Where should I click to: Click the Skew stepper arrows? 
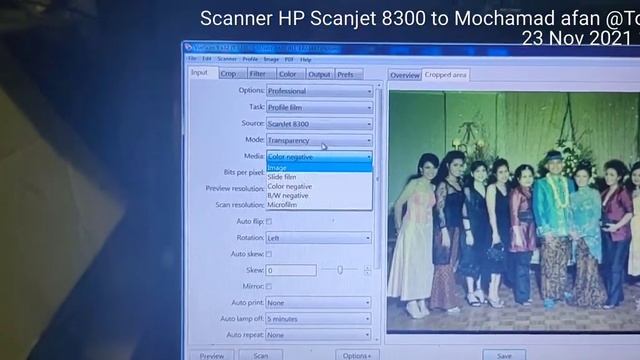tap(367, 270)
